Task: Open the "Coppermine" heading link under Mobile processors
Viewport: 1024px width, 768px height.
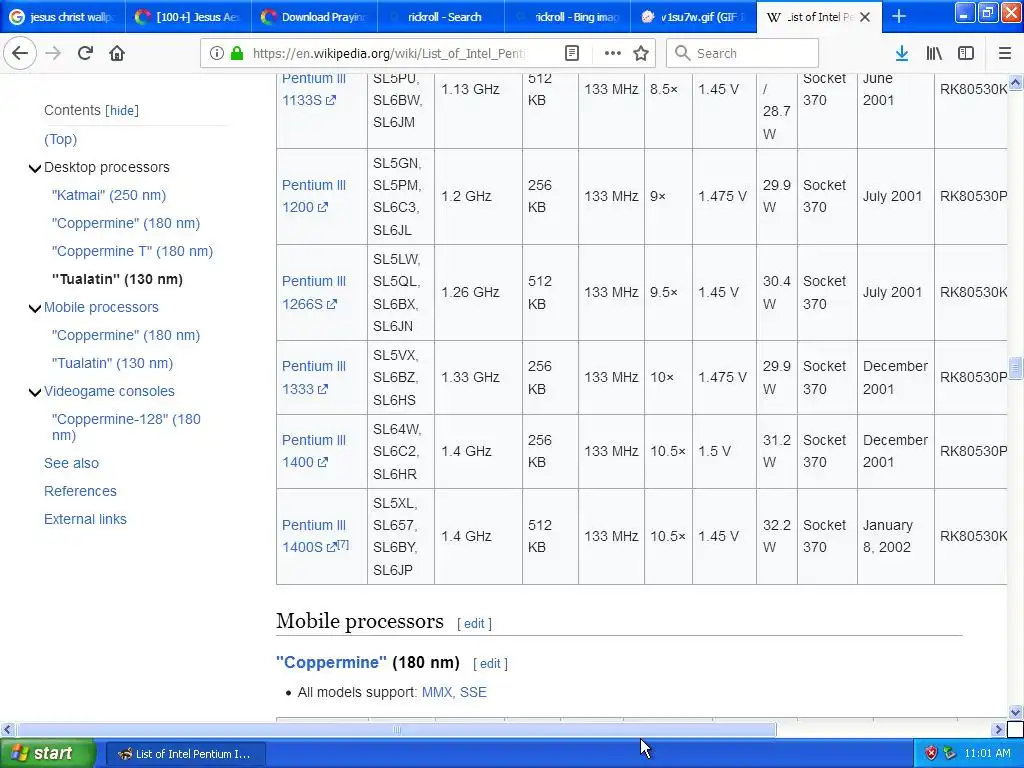Action: (x=331, y=662)
